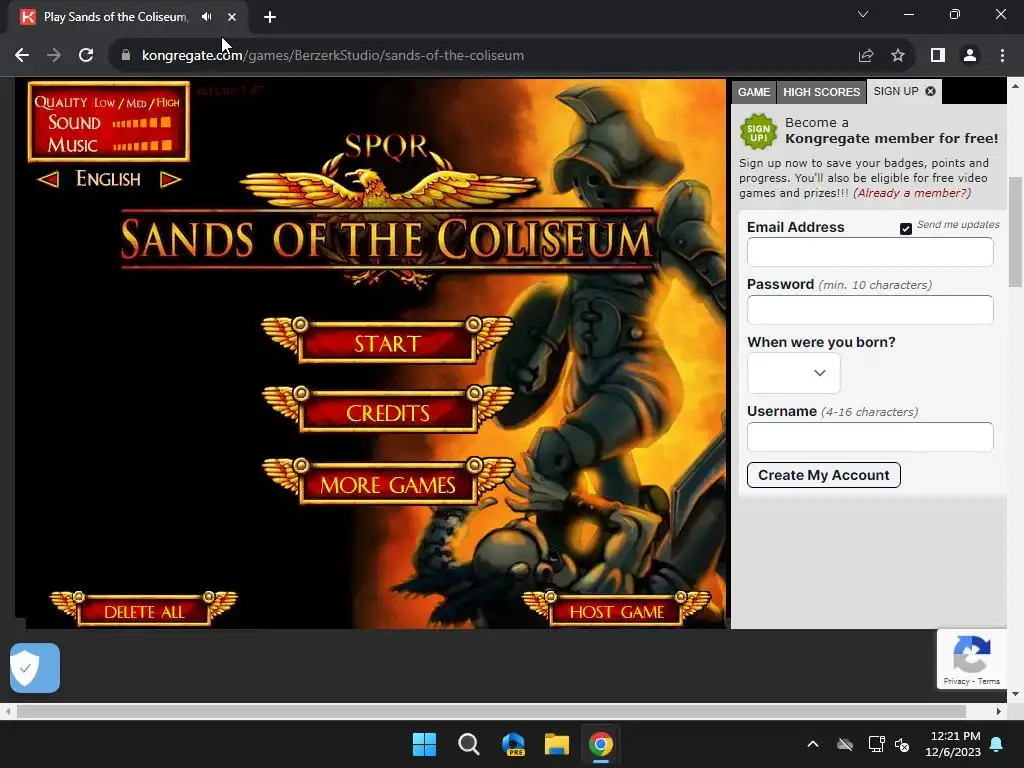Open the notifications bell icon
The width and height of the screenshot is (1024, 768).
click(997, 744)
